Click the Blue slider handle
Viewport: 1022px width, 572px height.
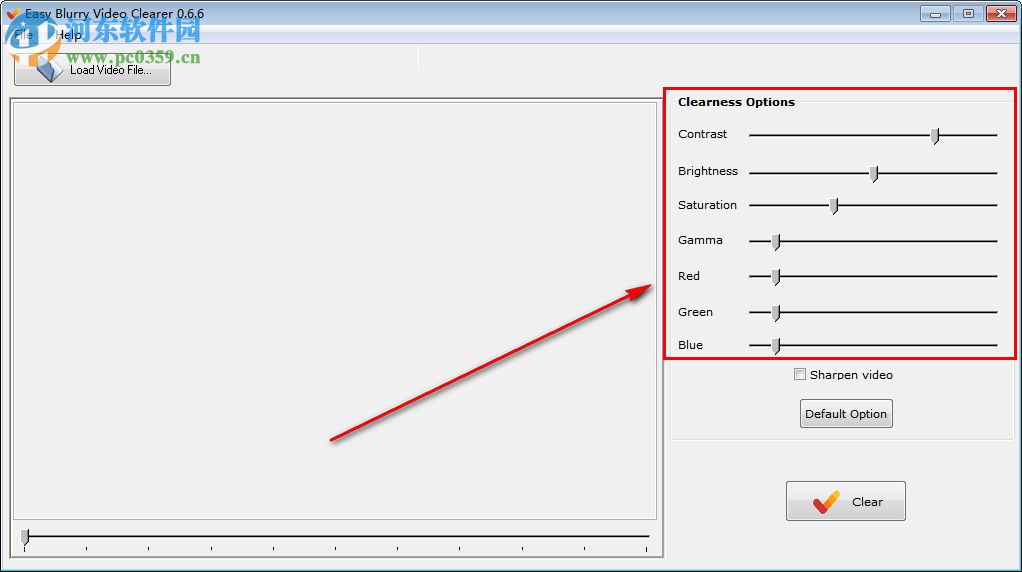pyautogui.click(x=776, y=345)
